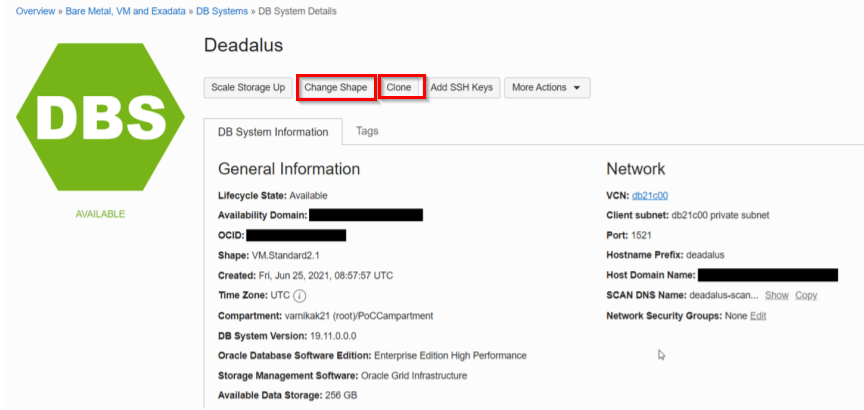Viewport: 864px width, 410px height.
Task: Click the Change Shape button
Action: click(336, 88)
